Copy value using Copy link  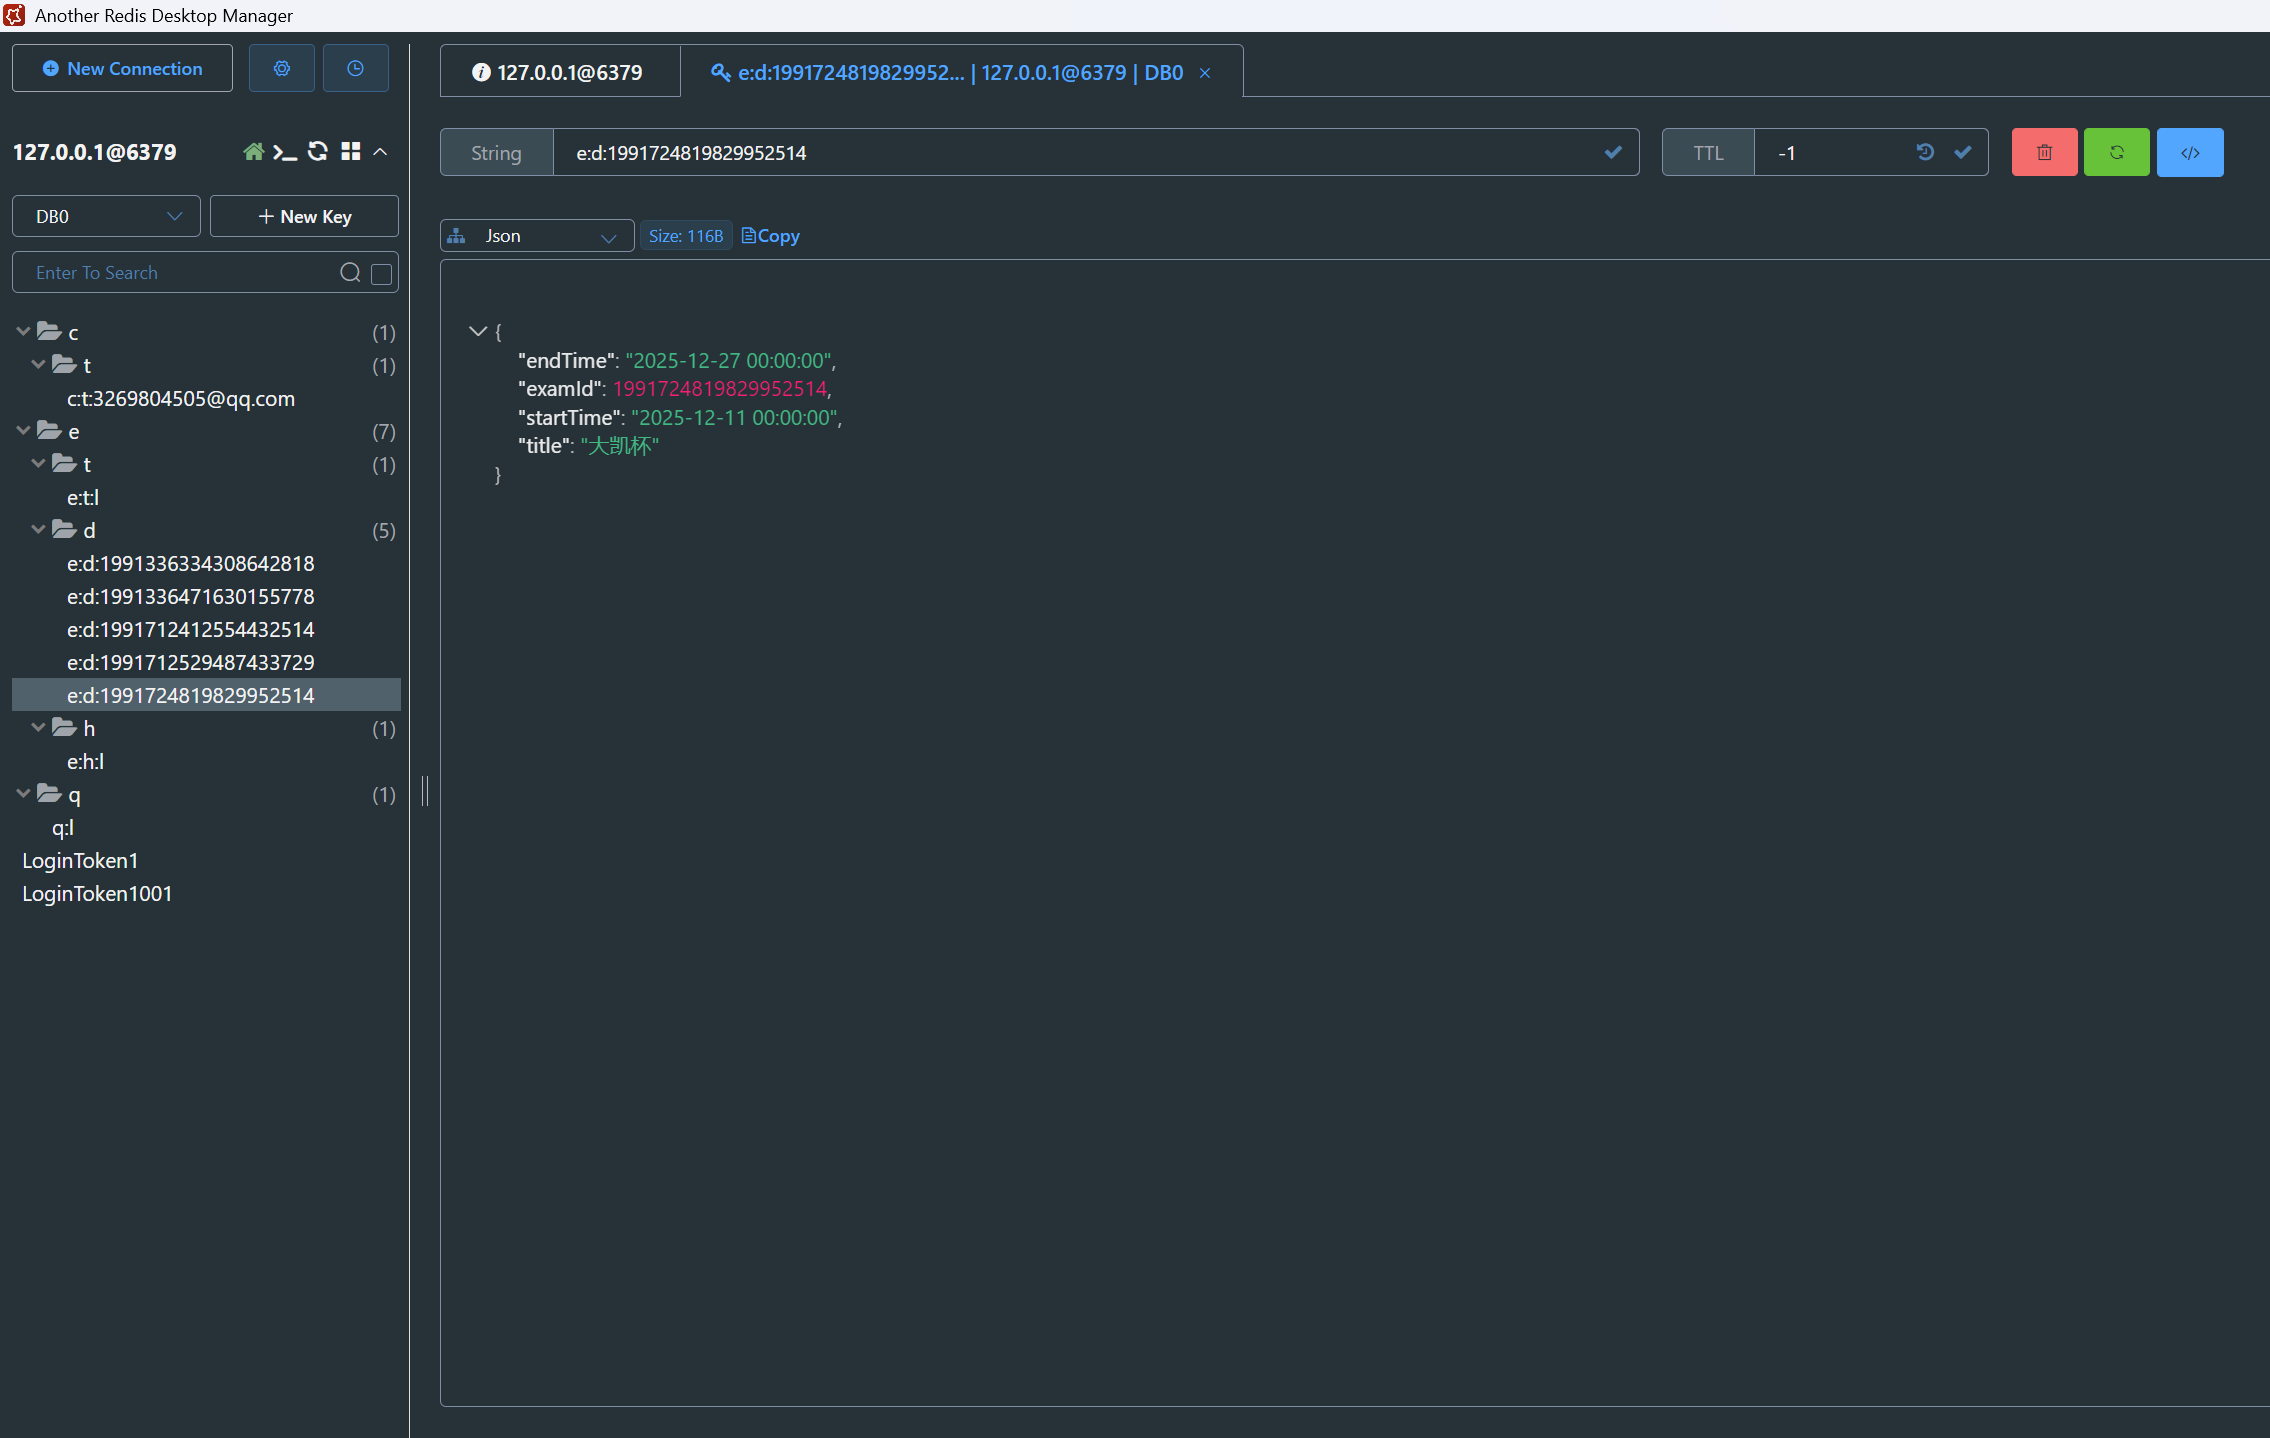770,236
